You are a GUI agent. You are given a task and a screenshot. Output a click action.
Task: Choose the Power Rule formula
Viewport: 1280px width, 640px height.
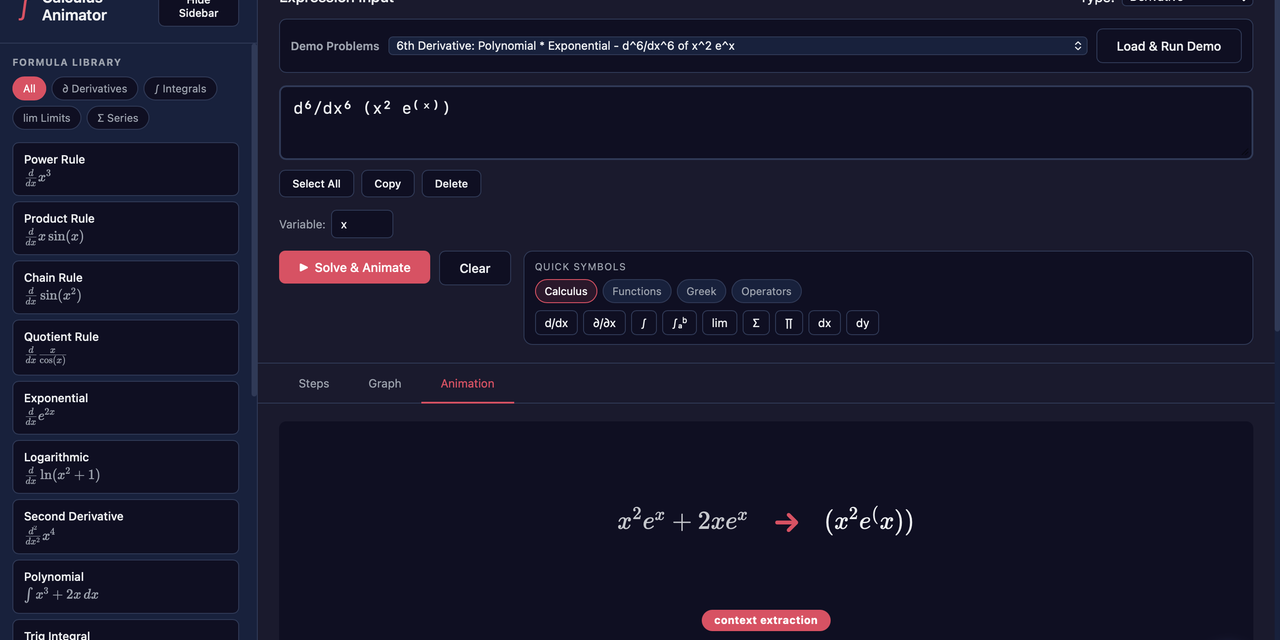[125, 169]
